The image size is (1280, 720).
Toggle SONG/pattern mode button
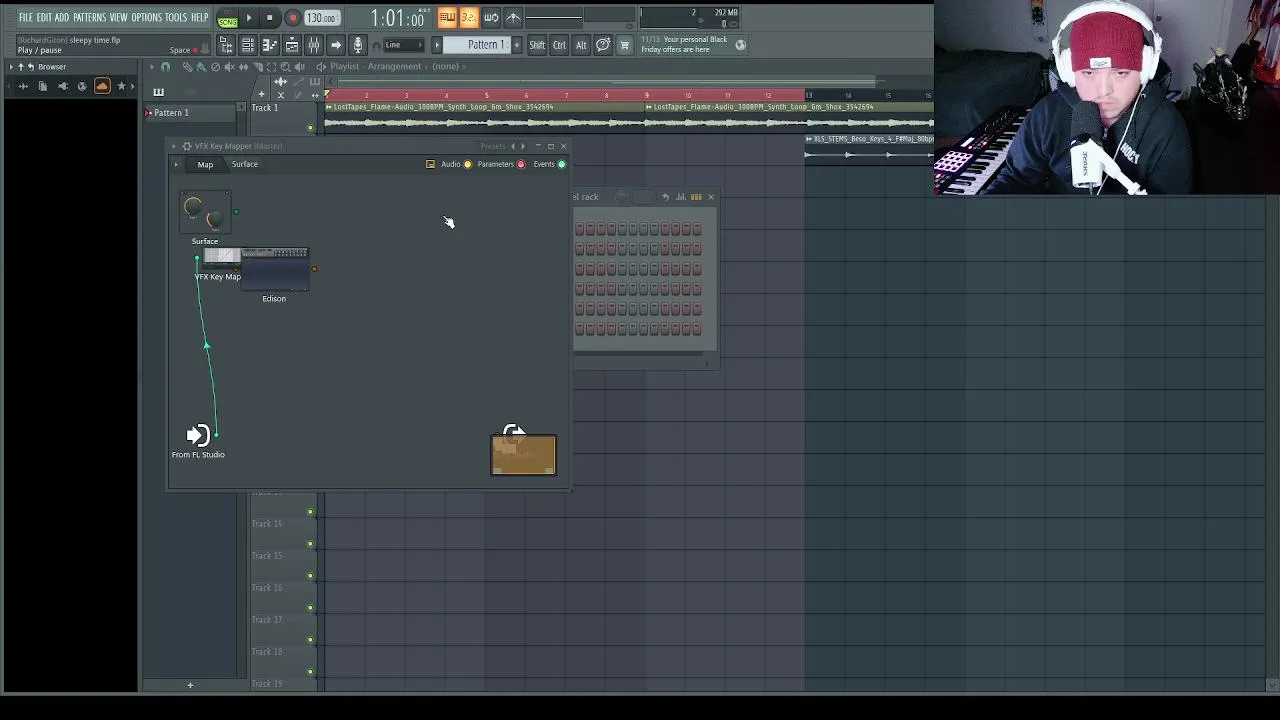point(228,19)
